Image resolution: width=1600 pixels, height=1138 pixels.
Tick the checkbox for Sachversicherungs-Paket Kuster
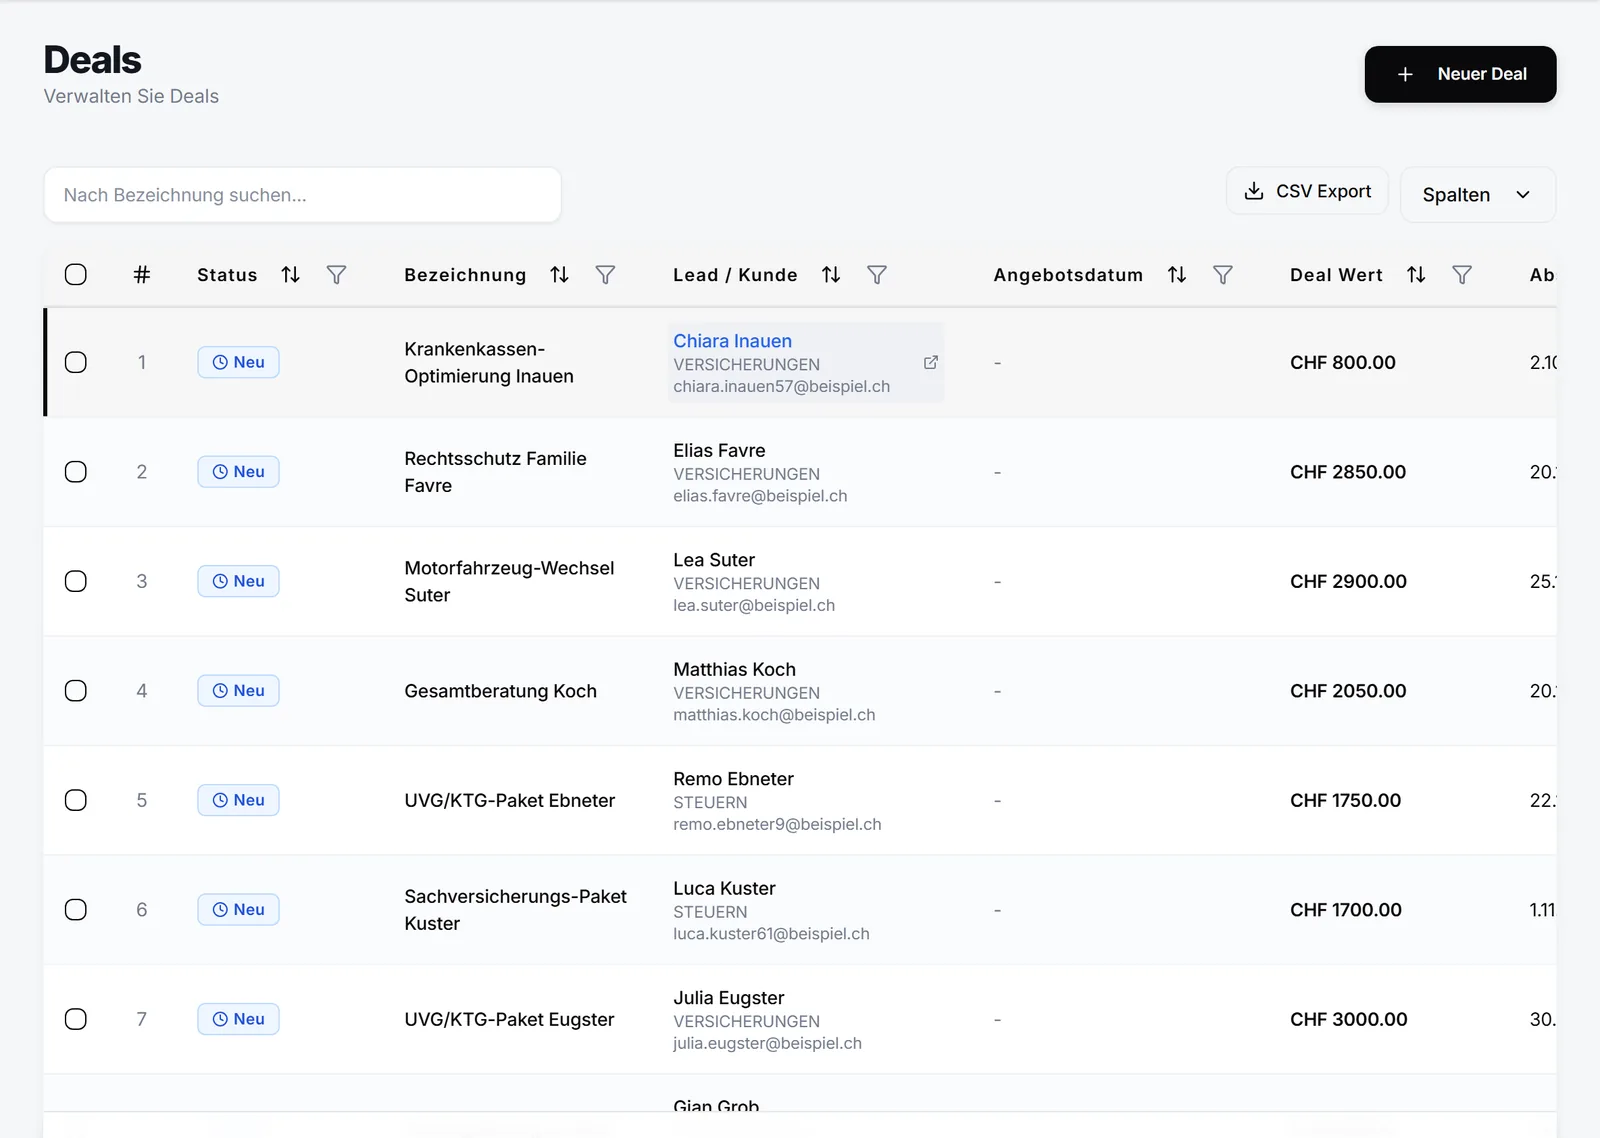76,910
